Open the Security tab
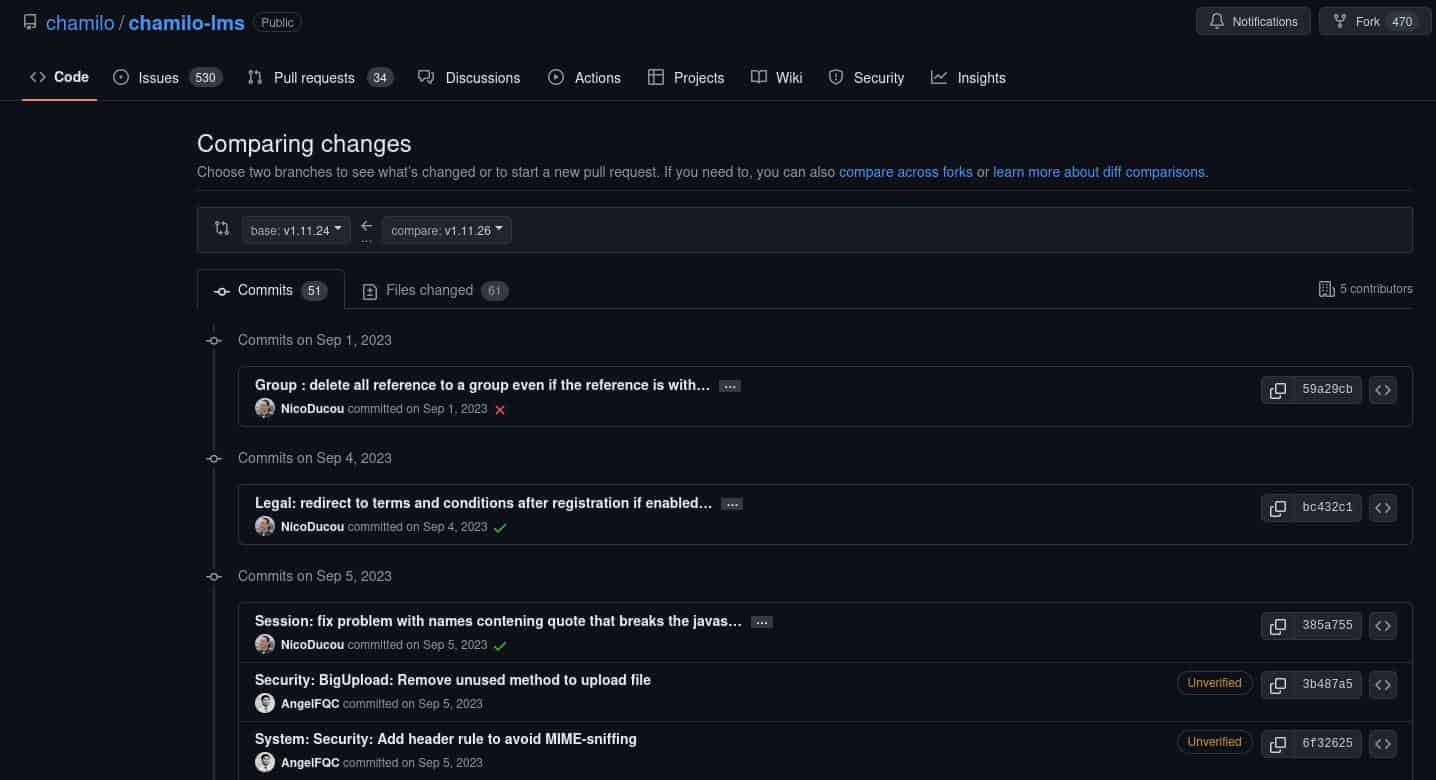The image size is (1436, 780). (x=866, y=77)
